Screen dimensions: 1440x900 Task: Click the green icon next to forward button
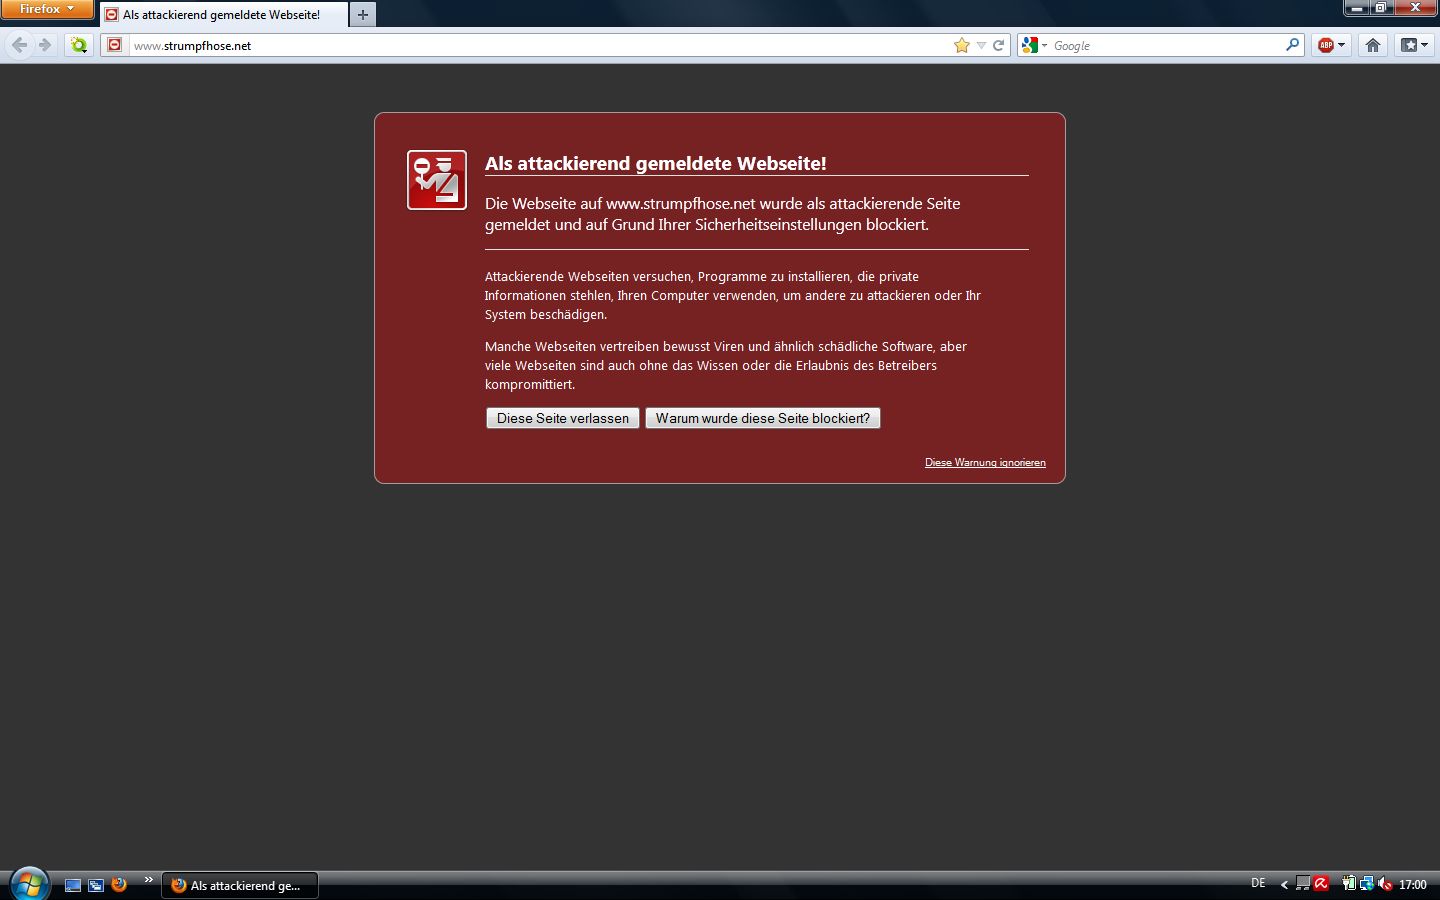click(79, 45)
